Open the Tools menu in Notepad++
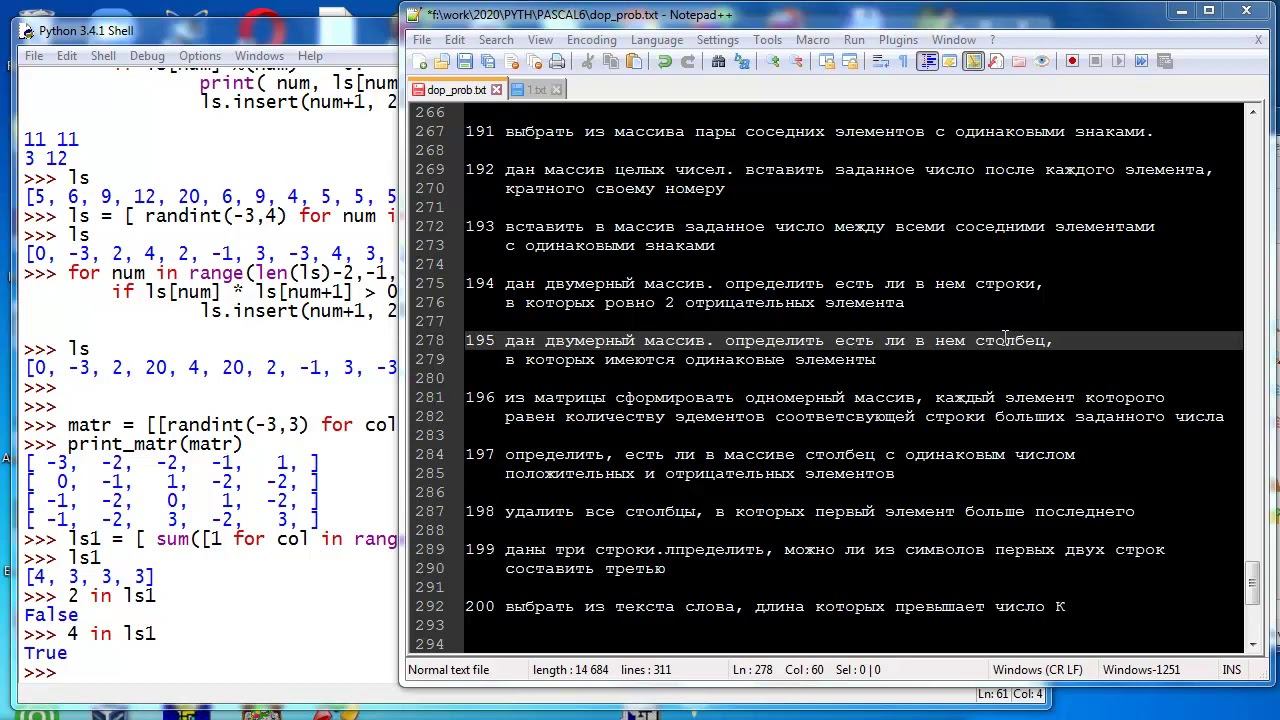Viewport: 1280px width, 720px height. [767, 40]
